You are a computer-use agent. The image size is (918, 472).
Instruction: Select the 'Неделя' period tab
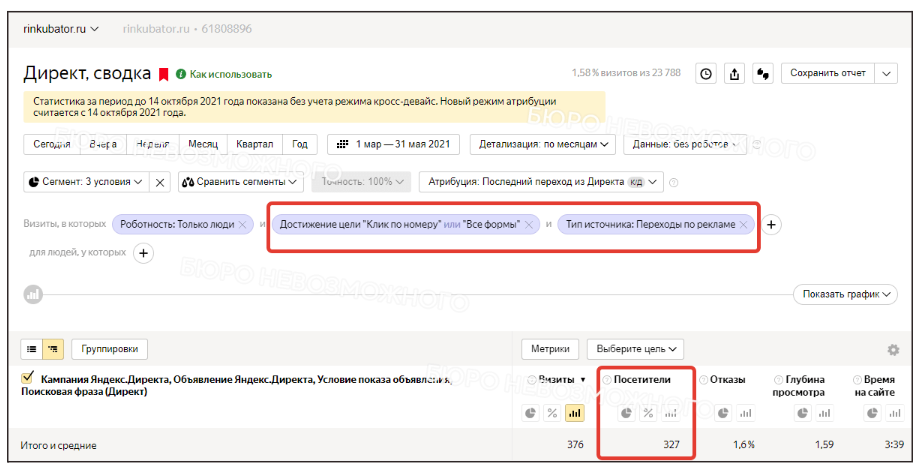click(152, 144)
